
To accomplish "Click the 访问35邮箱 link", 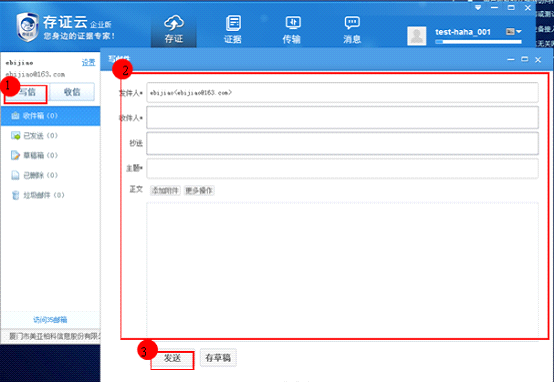I will coord(50,320).
